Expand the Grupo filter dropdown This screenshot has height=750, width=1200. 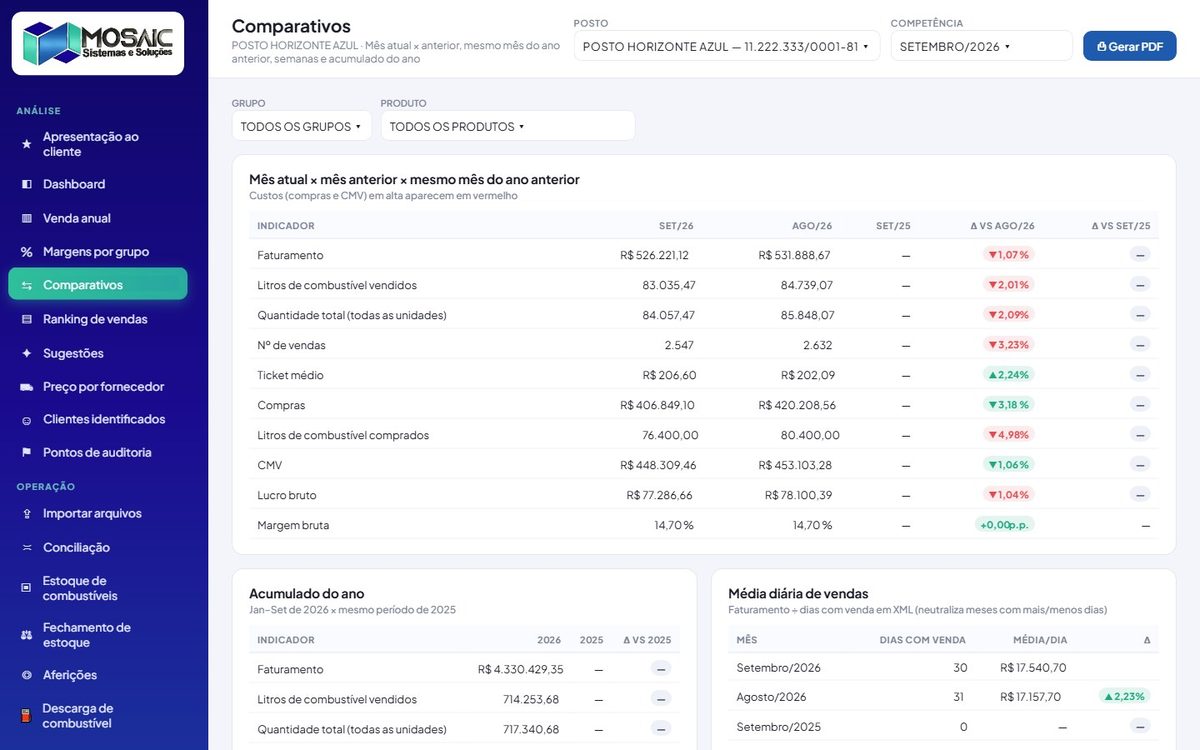tap(301, 126)
